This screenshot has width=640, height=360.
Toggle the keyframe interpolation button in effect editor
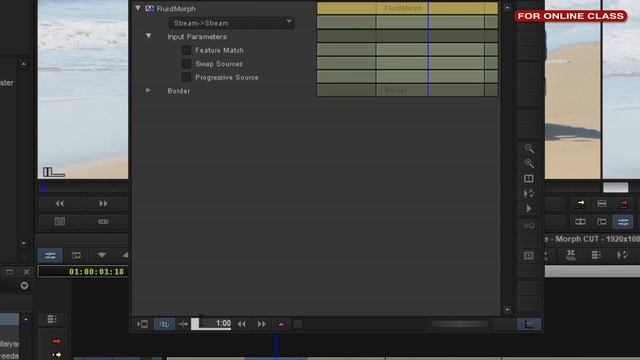pyautogui.click(x=164, y=324)
